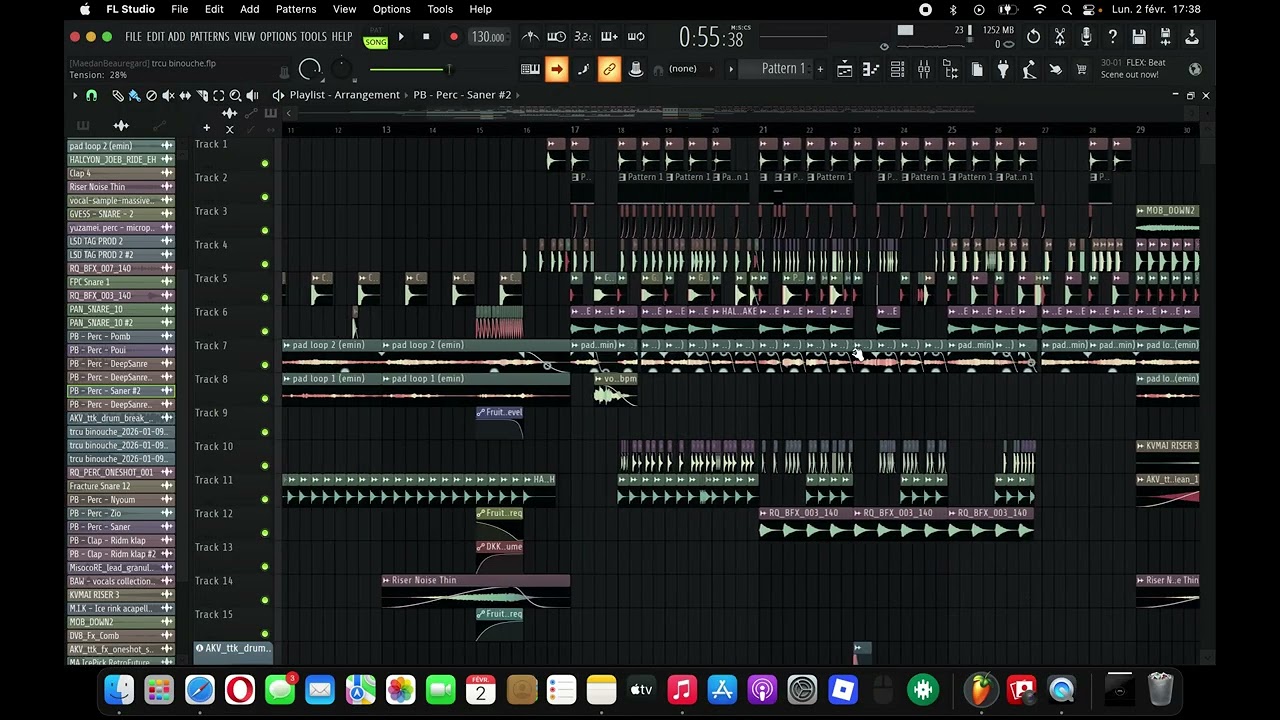Click the red record button
This screenshot has width=1280, height=720.
click(453, 37)
